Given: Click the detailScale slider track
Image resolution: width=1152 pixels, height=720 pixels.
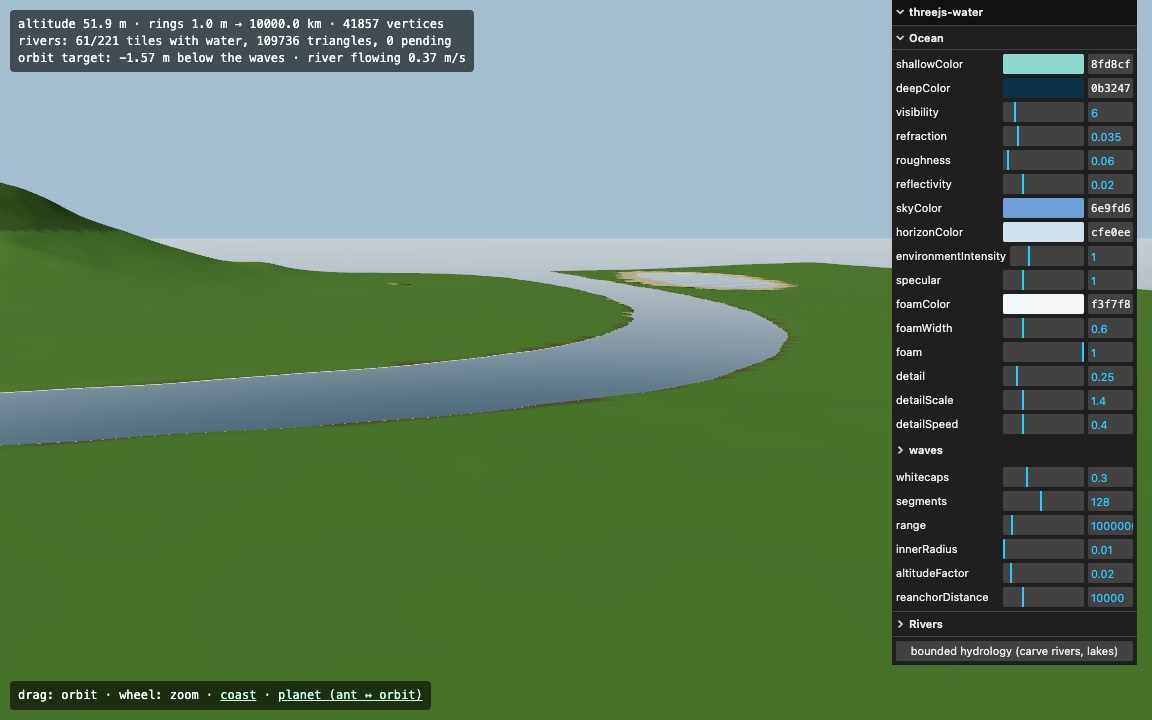Looking at the screenshot, I should tap(1043, 400).
